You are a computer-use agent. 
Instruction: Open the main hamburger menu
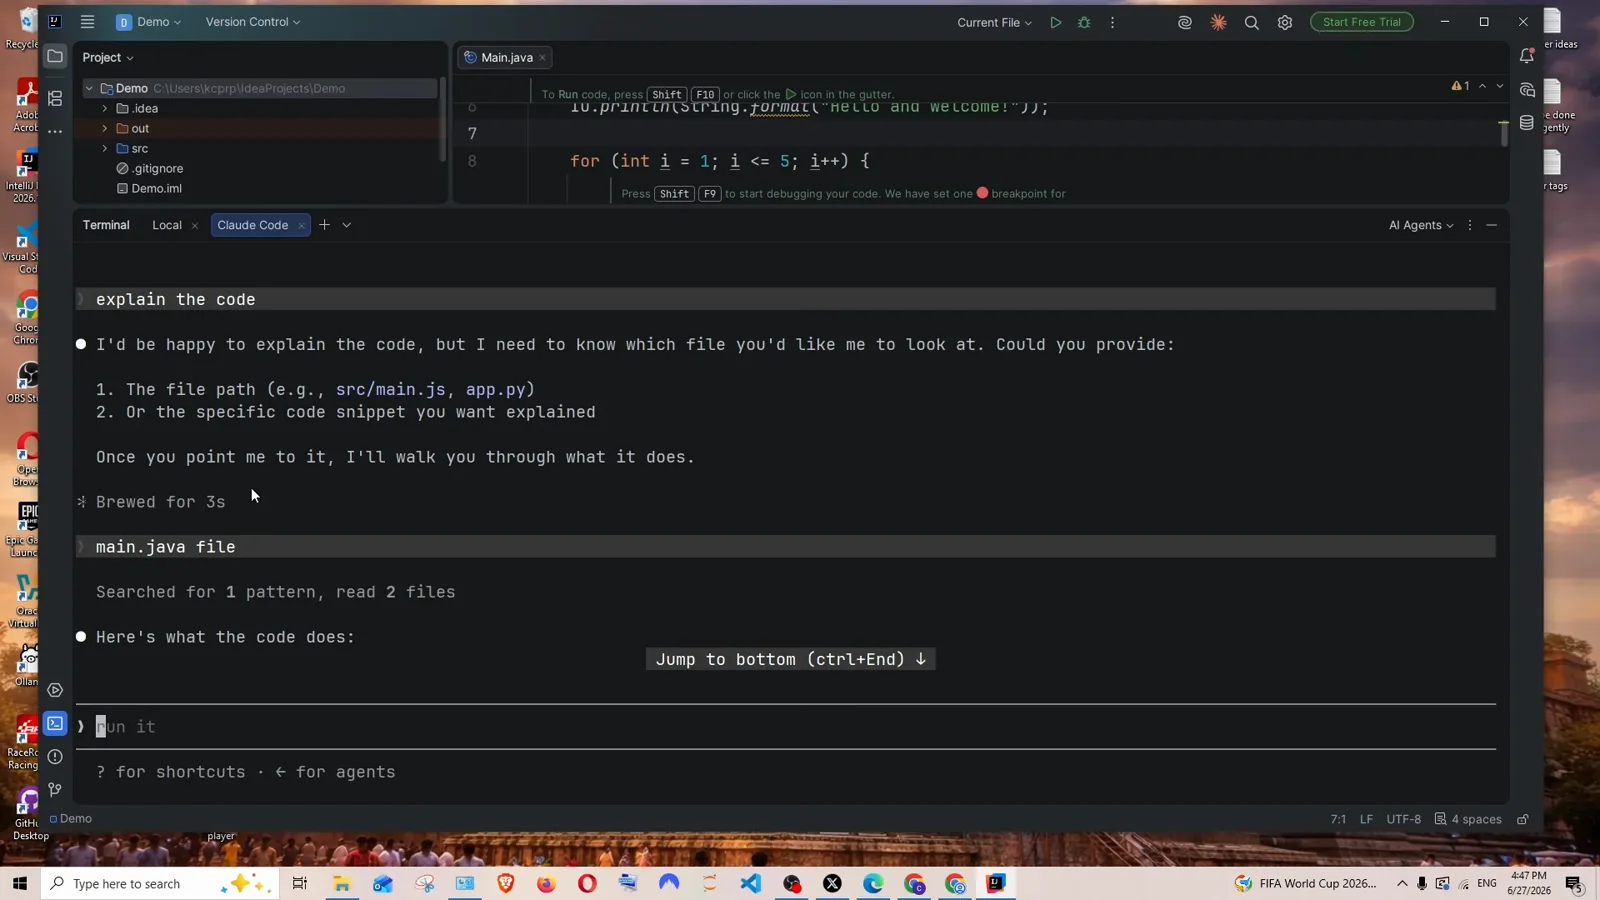88,22
